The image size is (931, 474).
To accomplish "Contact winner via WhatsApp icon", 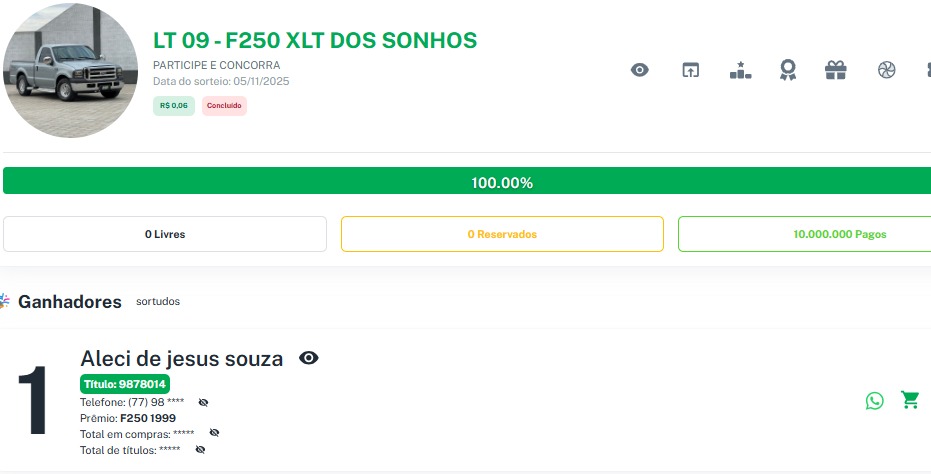I will coord(875,401).
